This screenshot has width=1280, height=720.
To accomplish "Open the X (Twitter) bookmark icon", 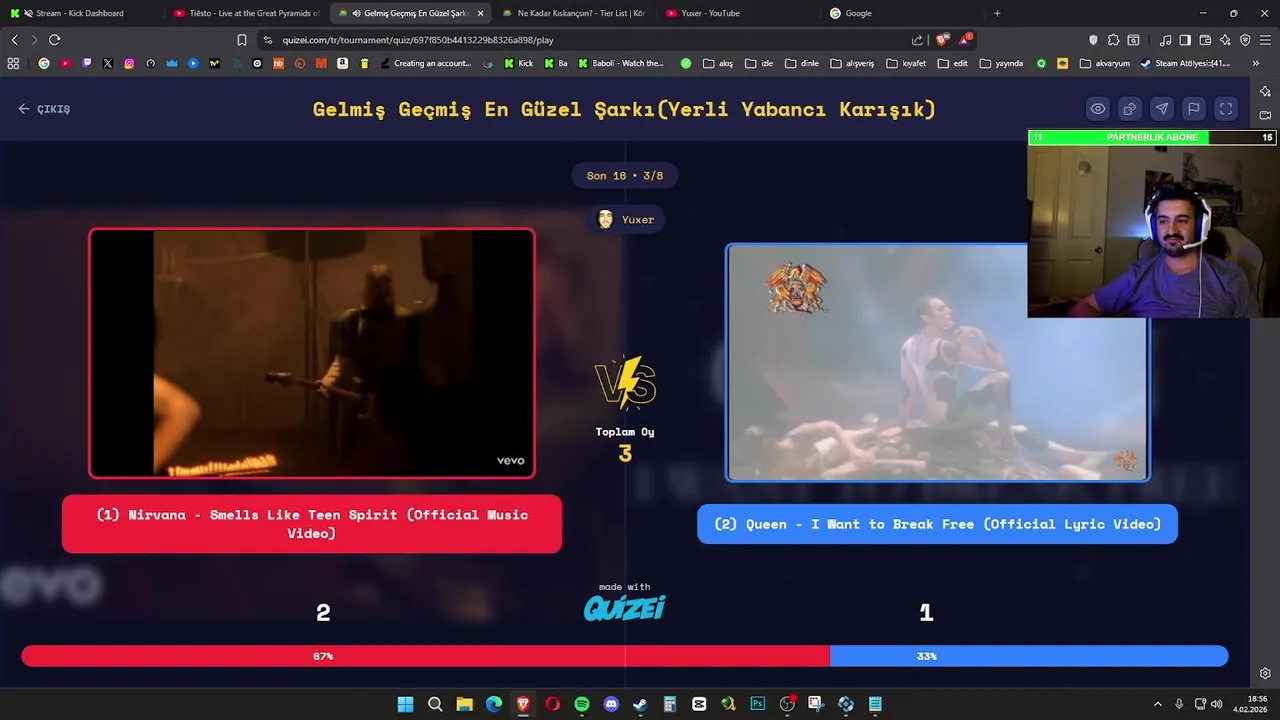I will (x=108, y=63).
